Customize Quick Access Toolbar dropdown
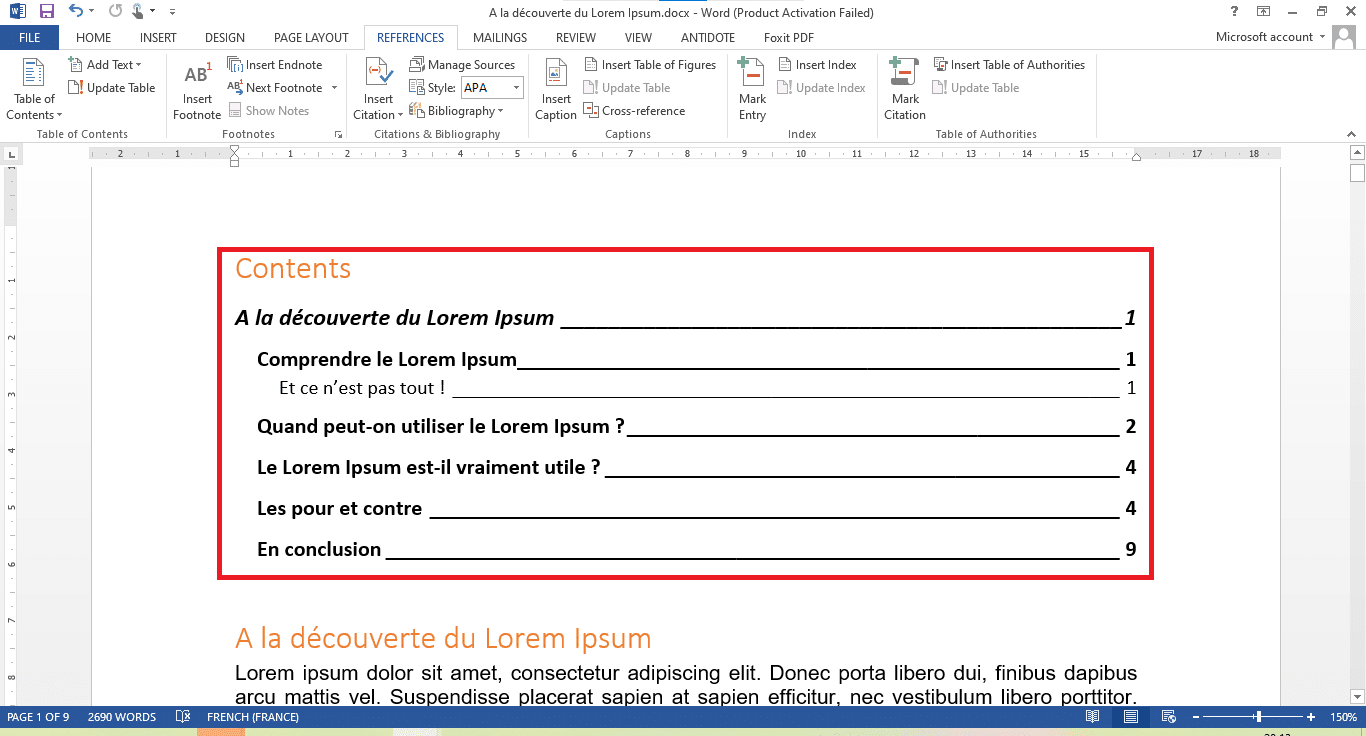The image size is (1366, 736). point(171,12)
